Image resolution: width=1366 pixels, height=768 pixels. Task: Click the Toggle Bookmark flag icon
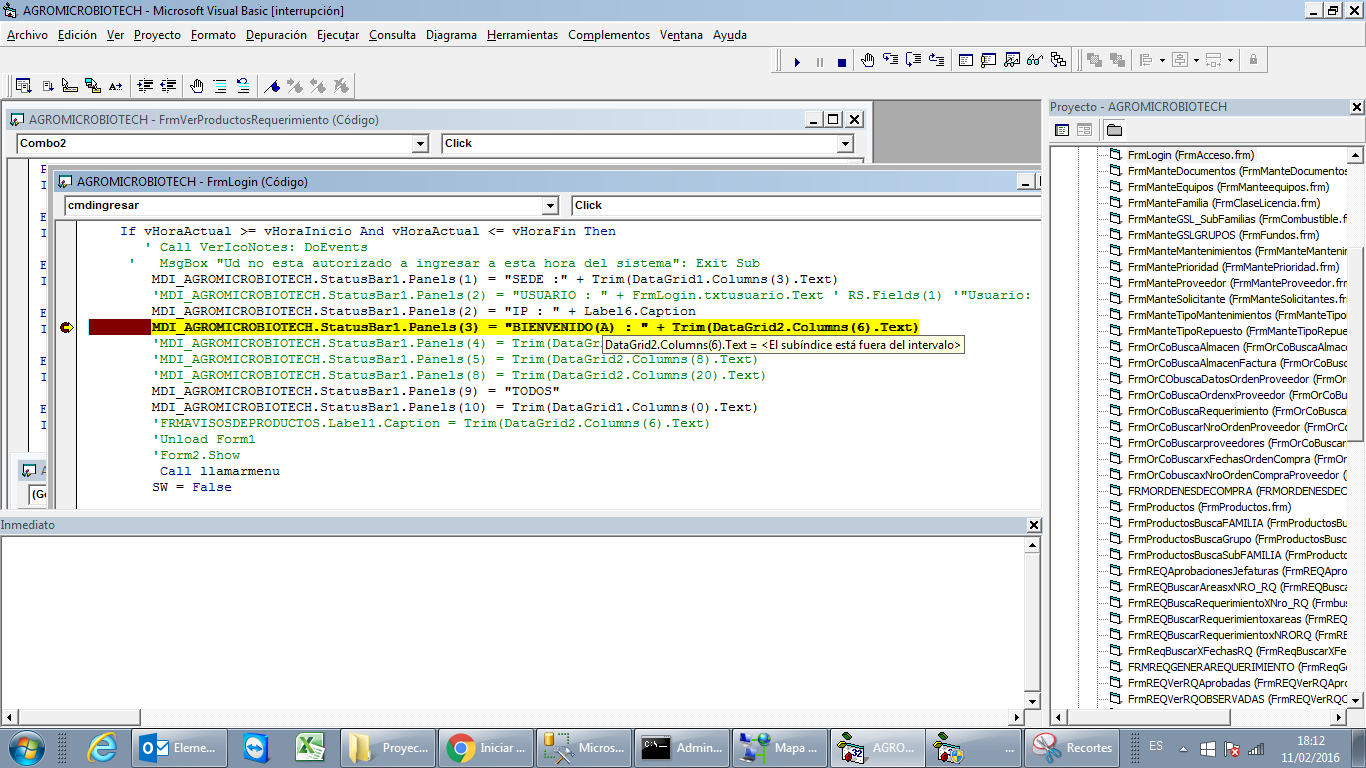(x=272, y=86)
